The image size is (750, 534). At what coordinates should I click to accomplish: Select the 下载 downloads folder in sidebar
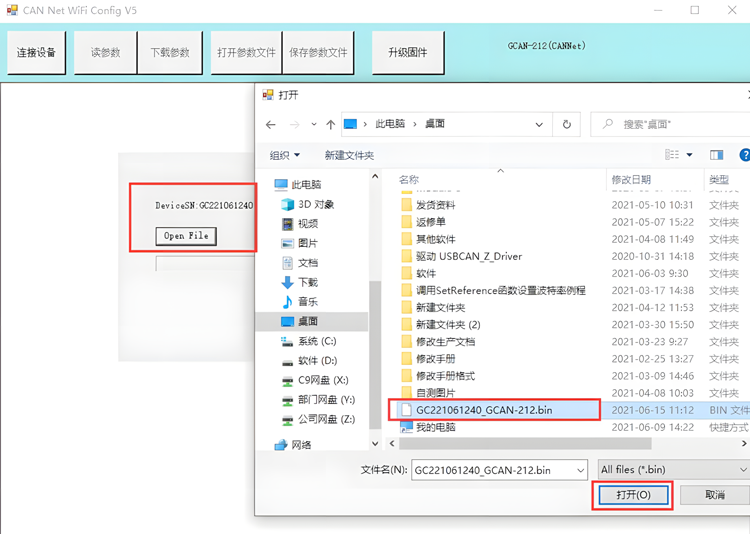[x=307, y=282]
